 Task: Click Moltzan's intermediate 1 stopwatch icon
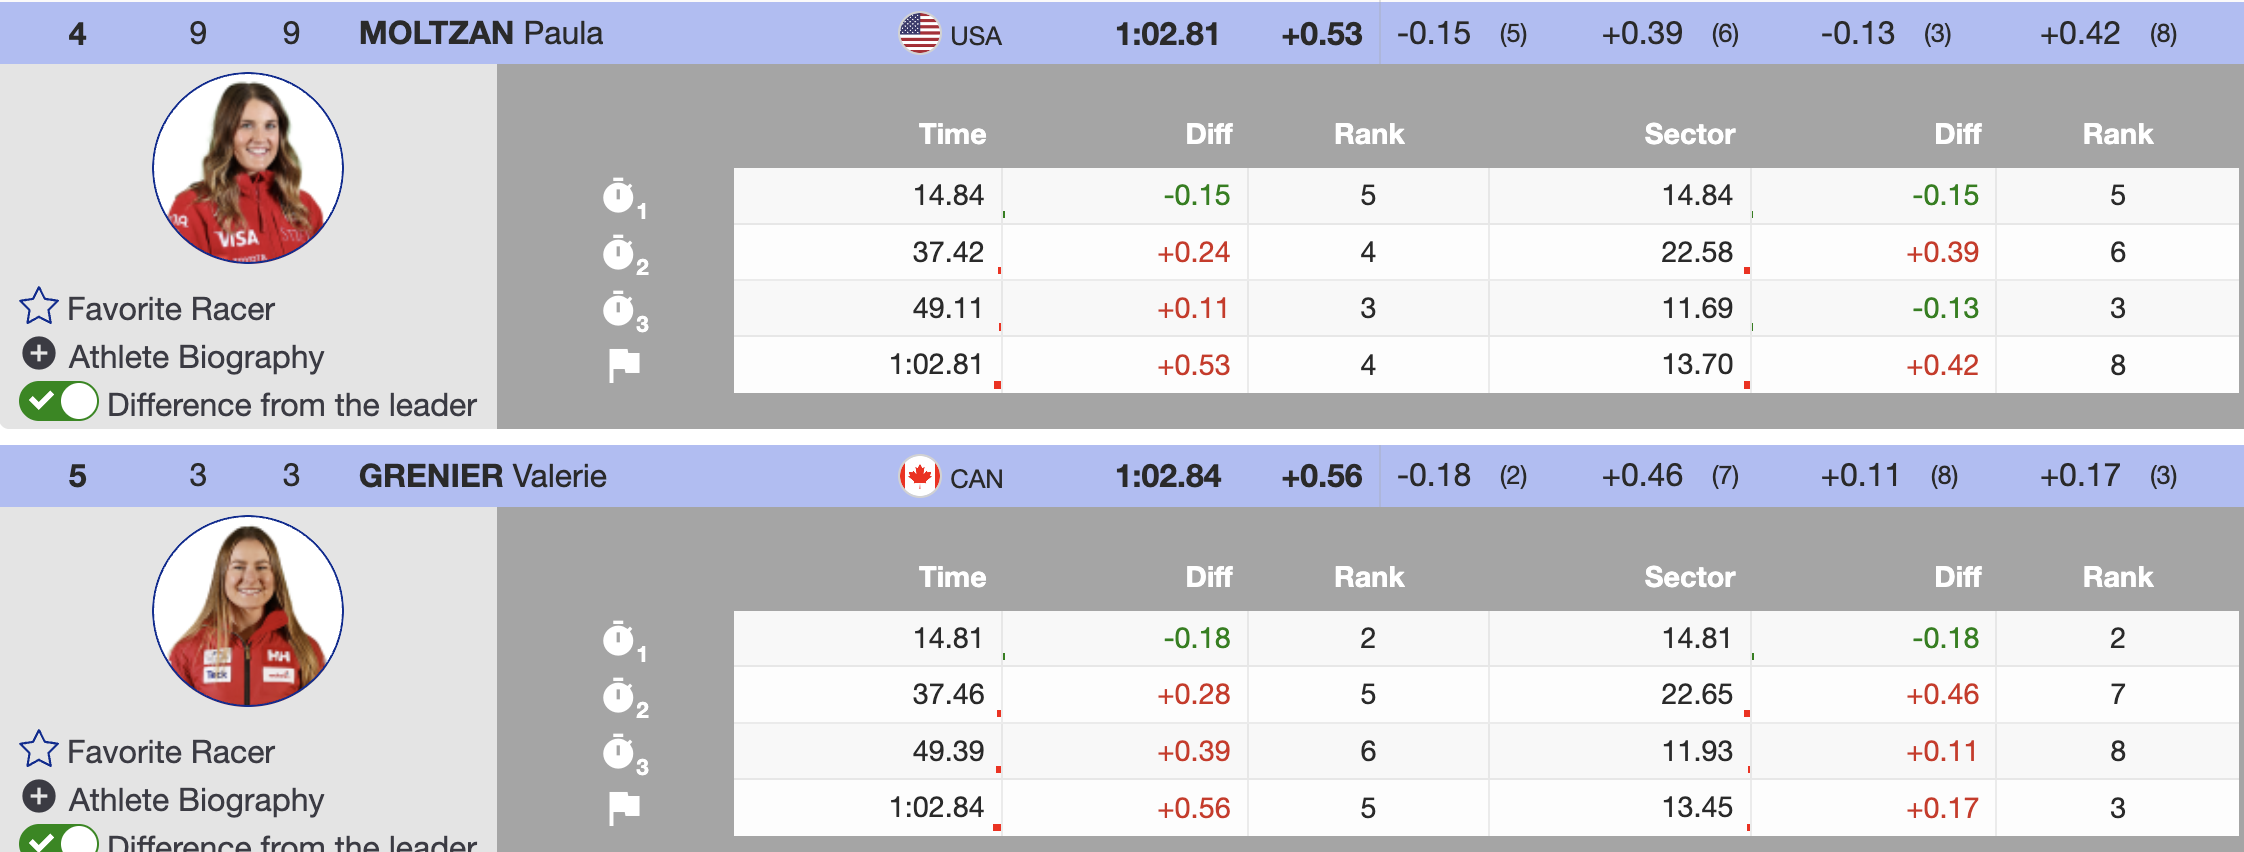click(x=619, y=196)
